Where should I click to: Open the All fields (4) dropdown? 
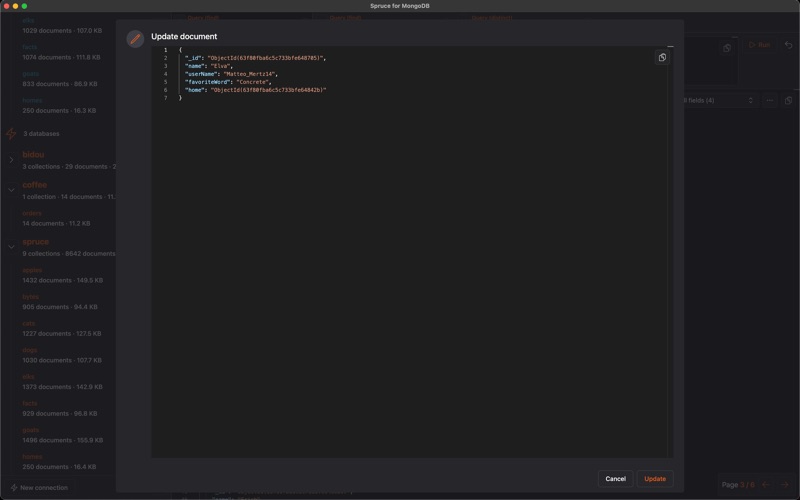click(x=718, y=101)
